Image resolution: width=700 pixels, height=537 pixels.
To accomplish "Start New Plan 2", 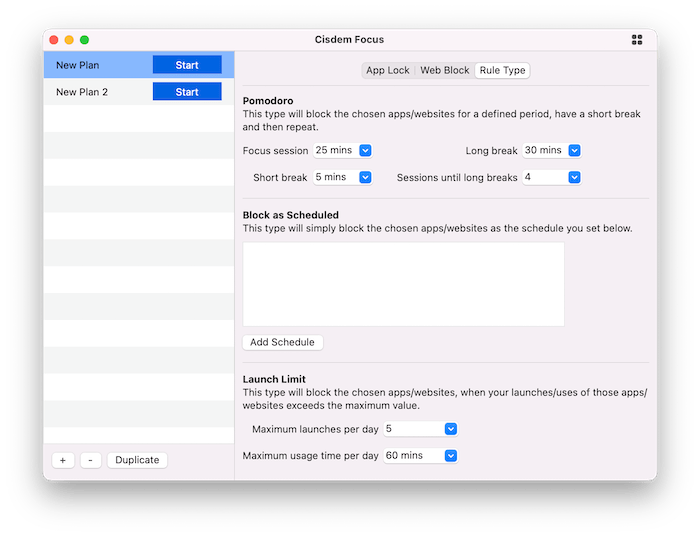I will pyautogui.click(x=187, y=92).
